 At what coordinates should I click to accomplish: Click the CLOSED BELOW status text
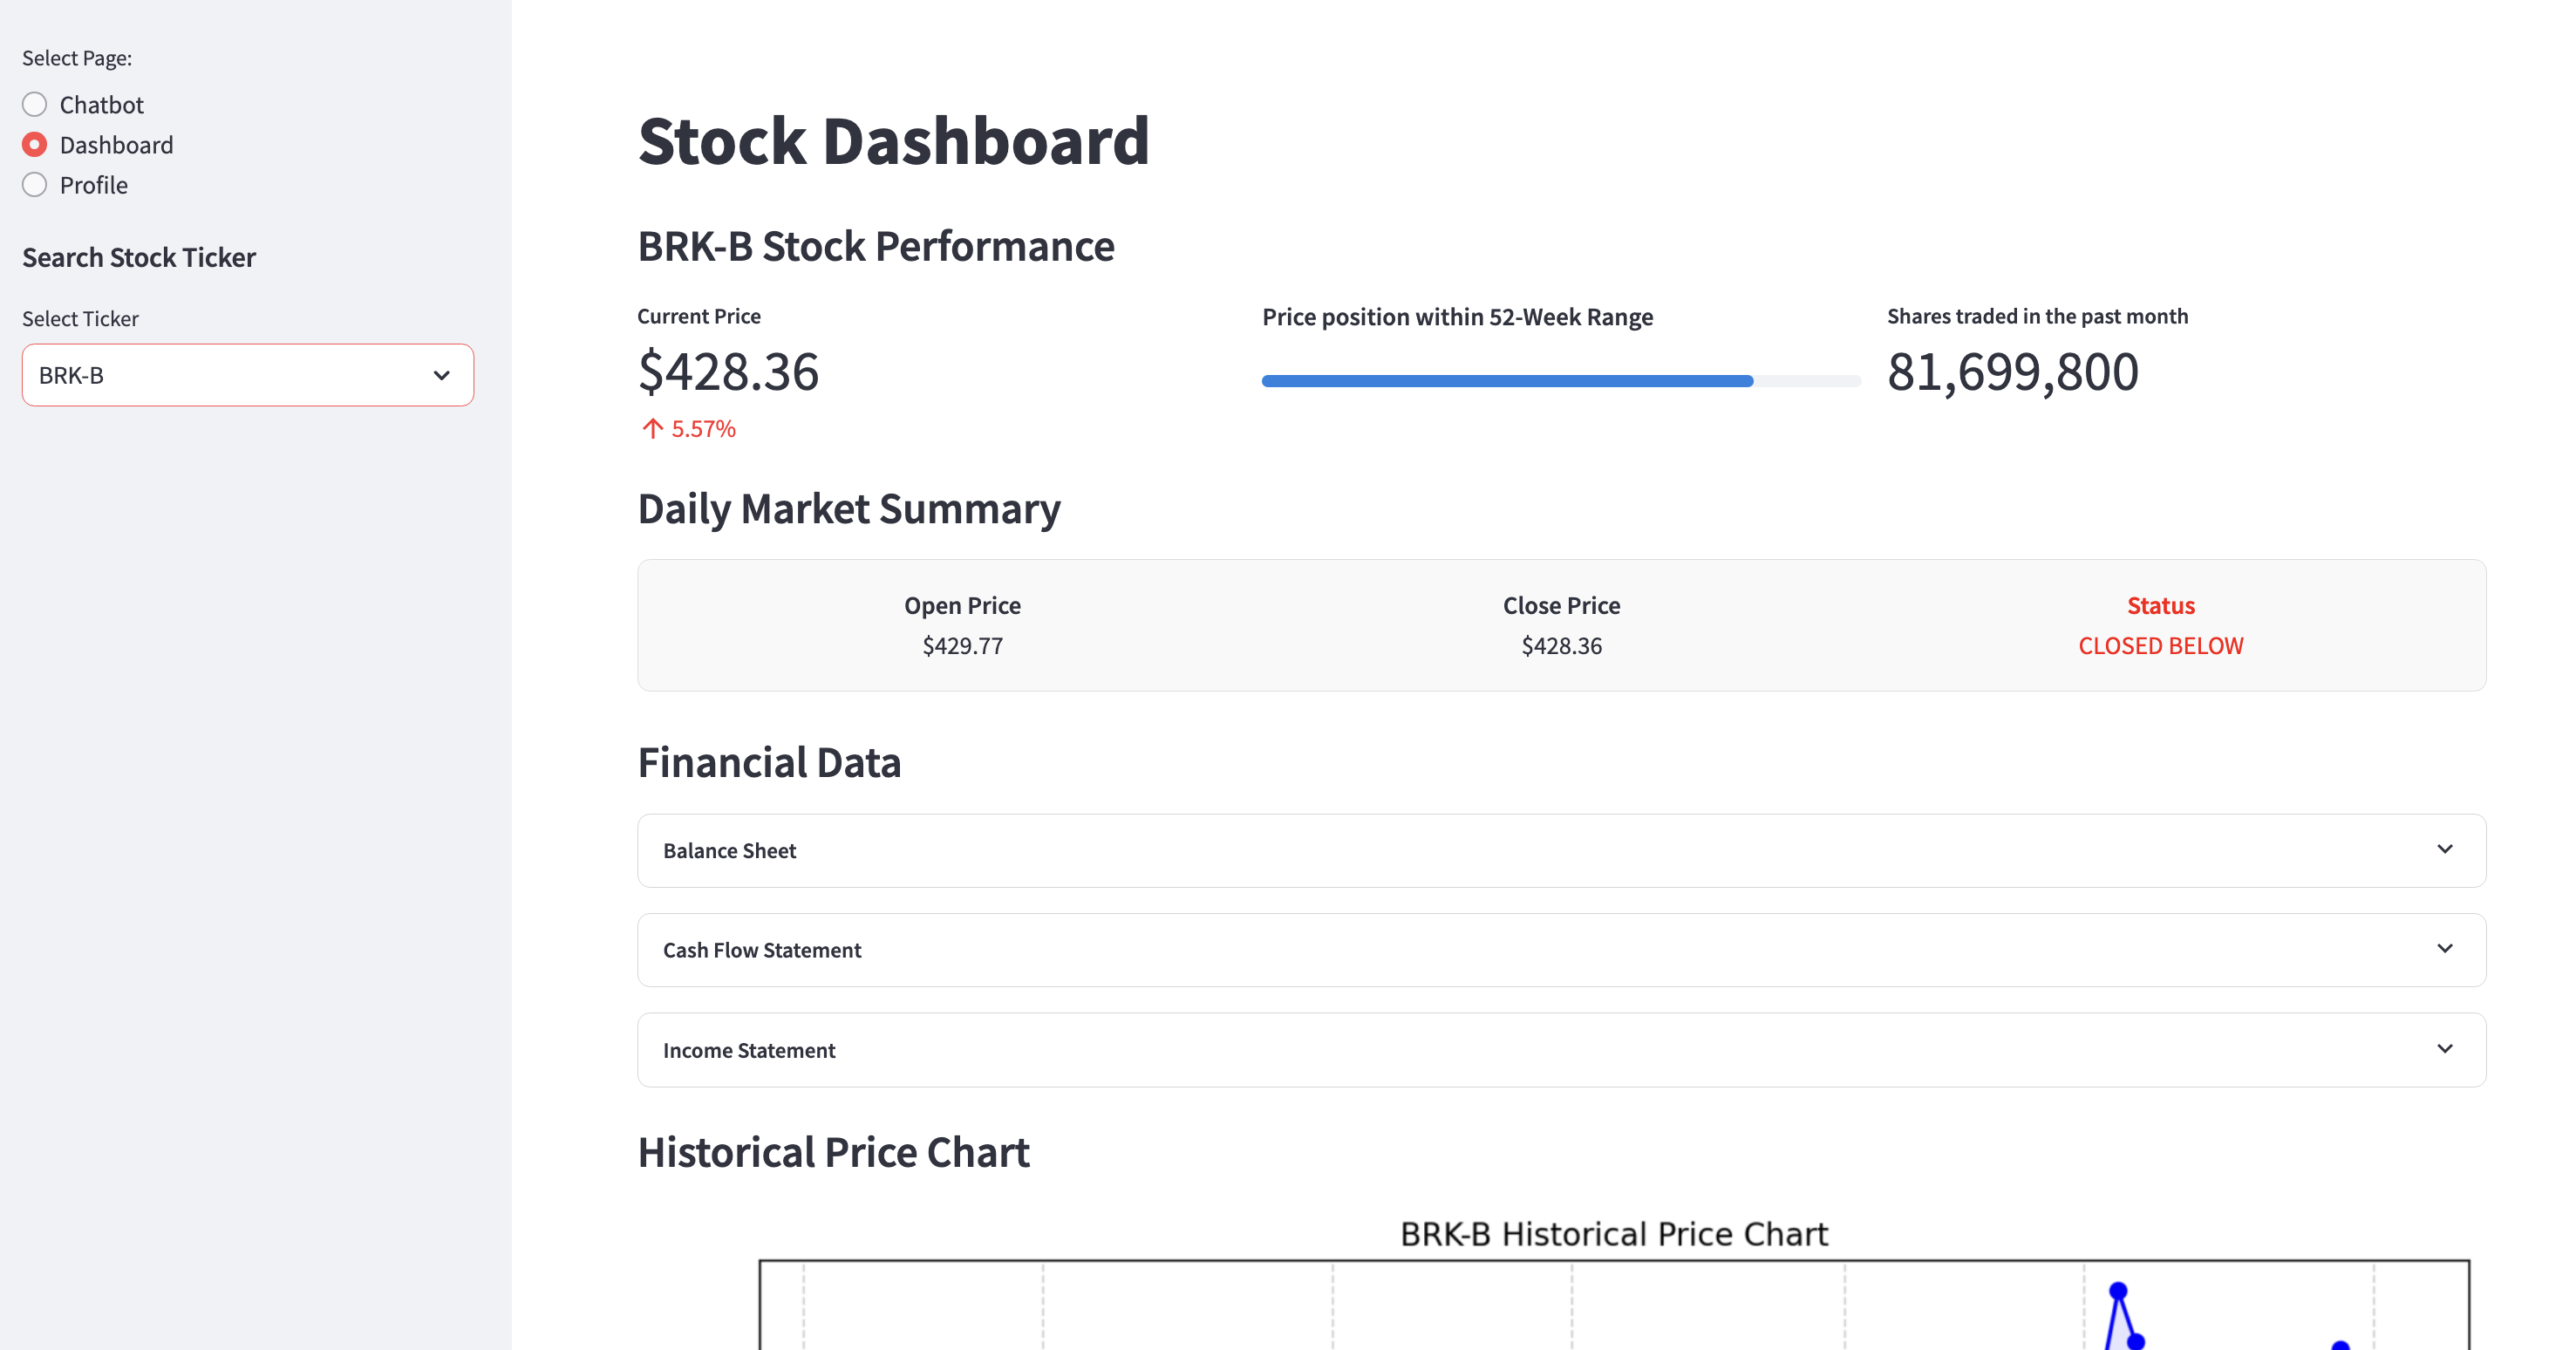(2160, 646)
